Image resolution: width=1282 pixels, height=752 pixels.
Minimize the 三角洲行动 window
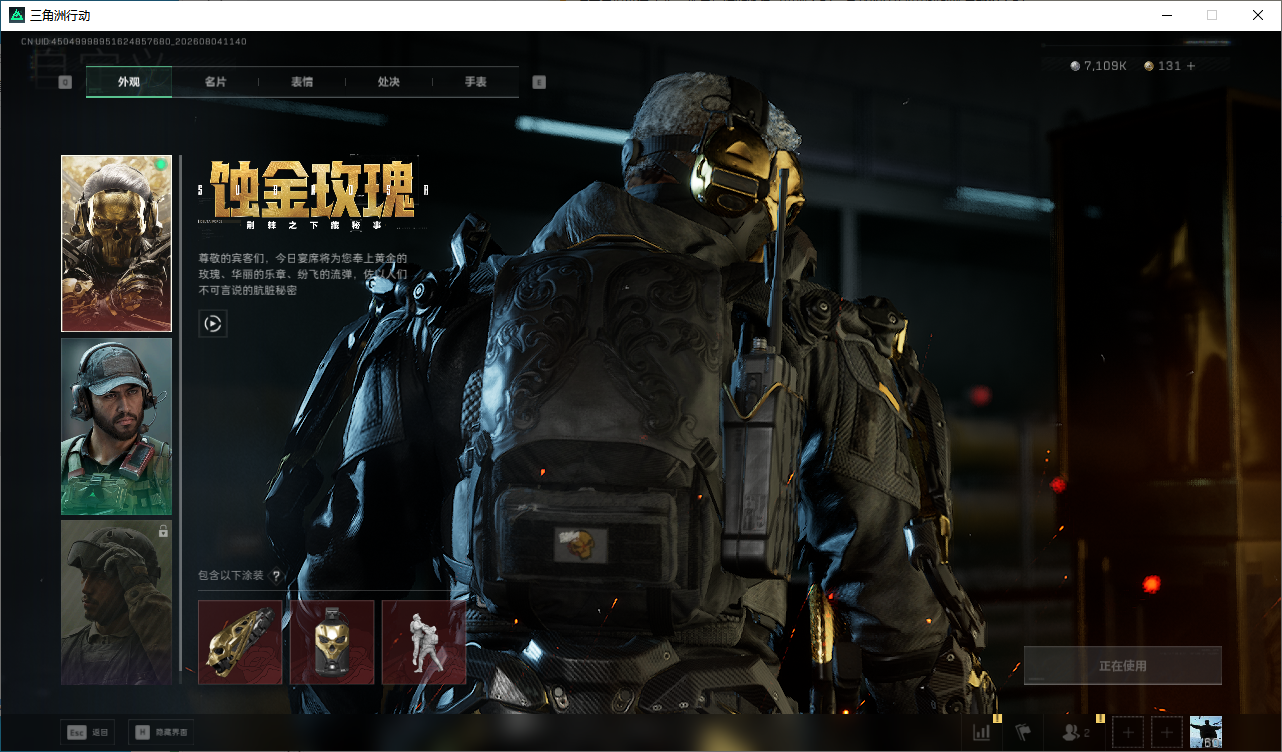1167,15
